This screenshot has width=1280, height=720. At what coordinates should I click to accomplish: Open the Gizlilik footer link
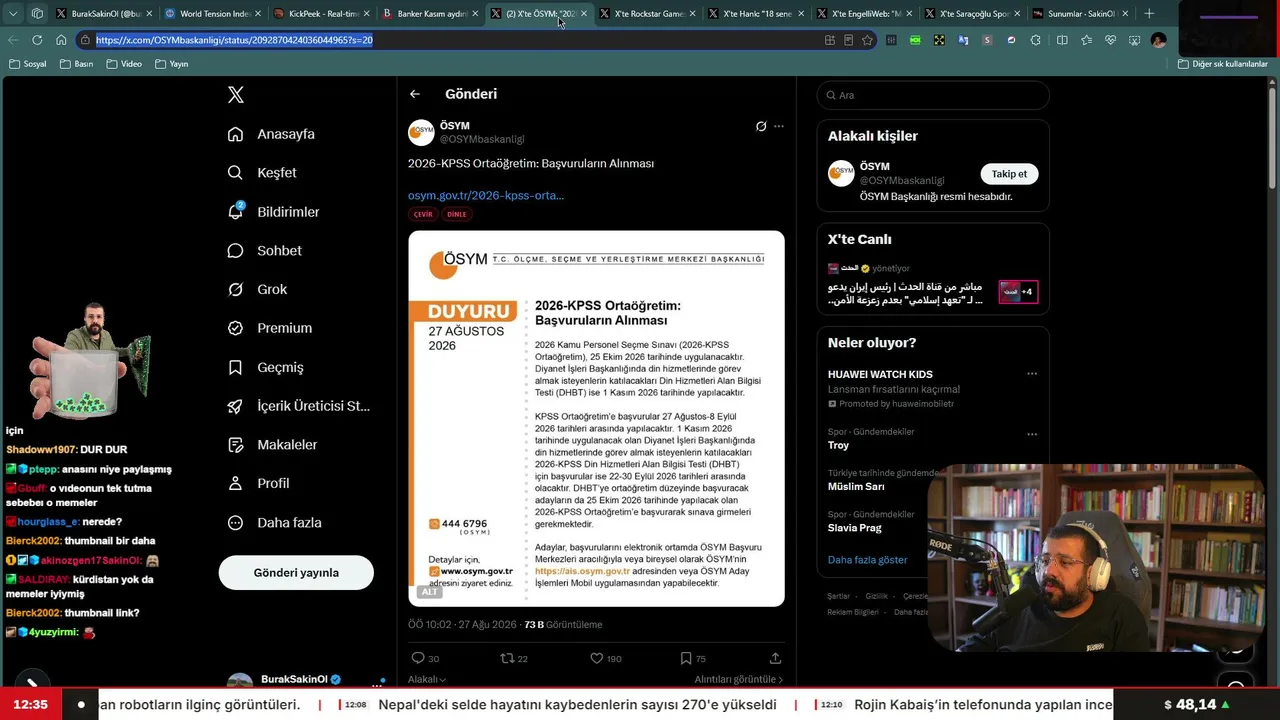point(877,596)
